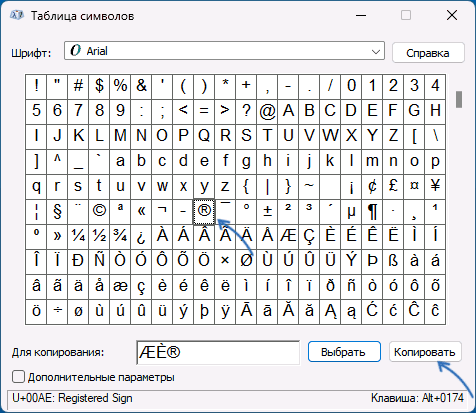This screenshot has width=476, height=413.
Task: Pick the cent ¢ symbol
Action: point(372,187)
